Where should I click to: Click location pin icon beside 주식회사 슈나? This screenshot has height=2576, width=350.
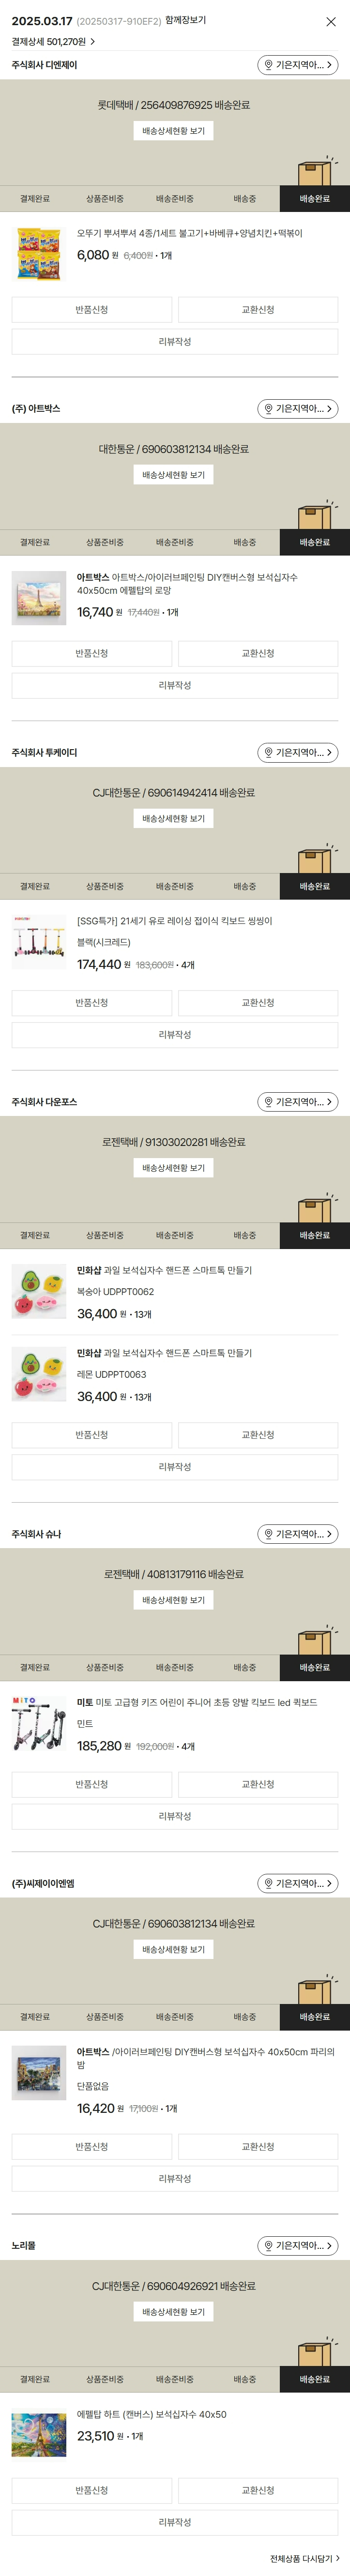pos(268,1534)
